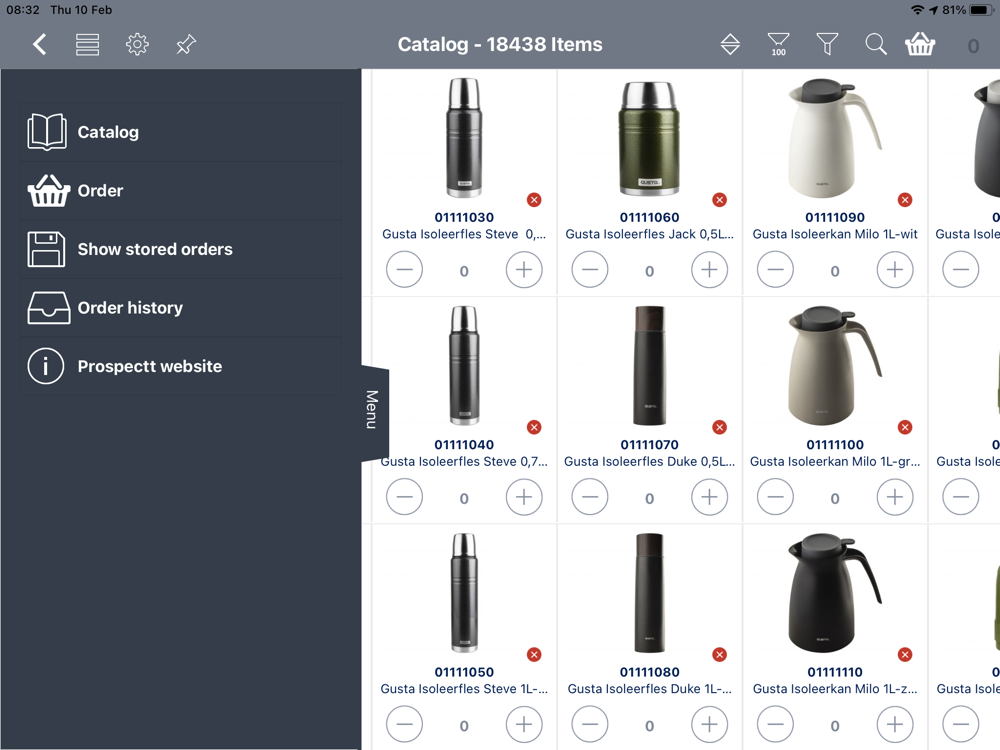Image resolution: width=1000 pixels, height=750 pixels.
Task: Select item code 01111080
Action: click(649, 672)
